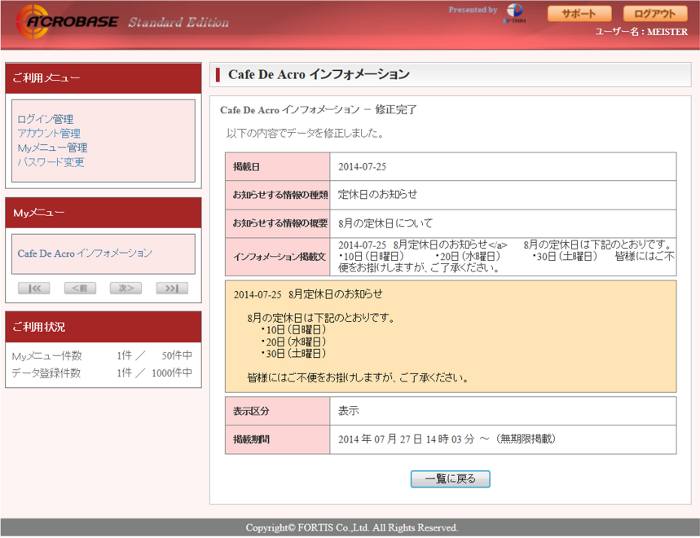Click the orange announcement preview box
Viewport: 700px width, 538px height.
(x=450, y=336)
